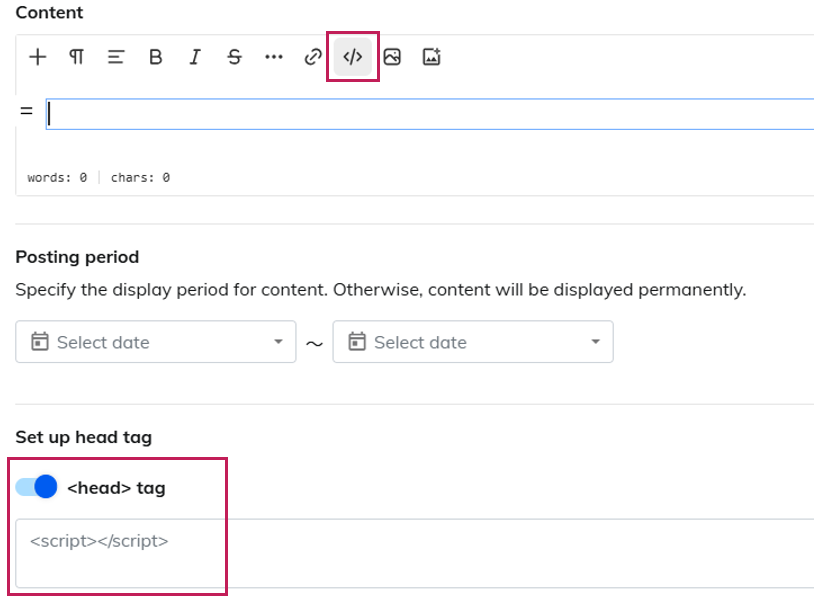The image size is (835, 600).
Task: Apply italic formatting
Action: click(x=195, y=57)
